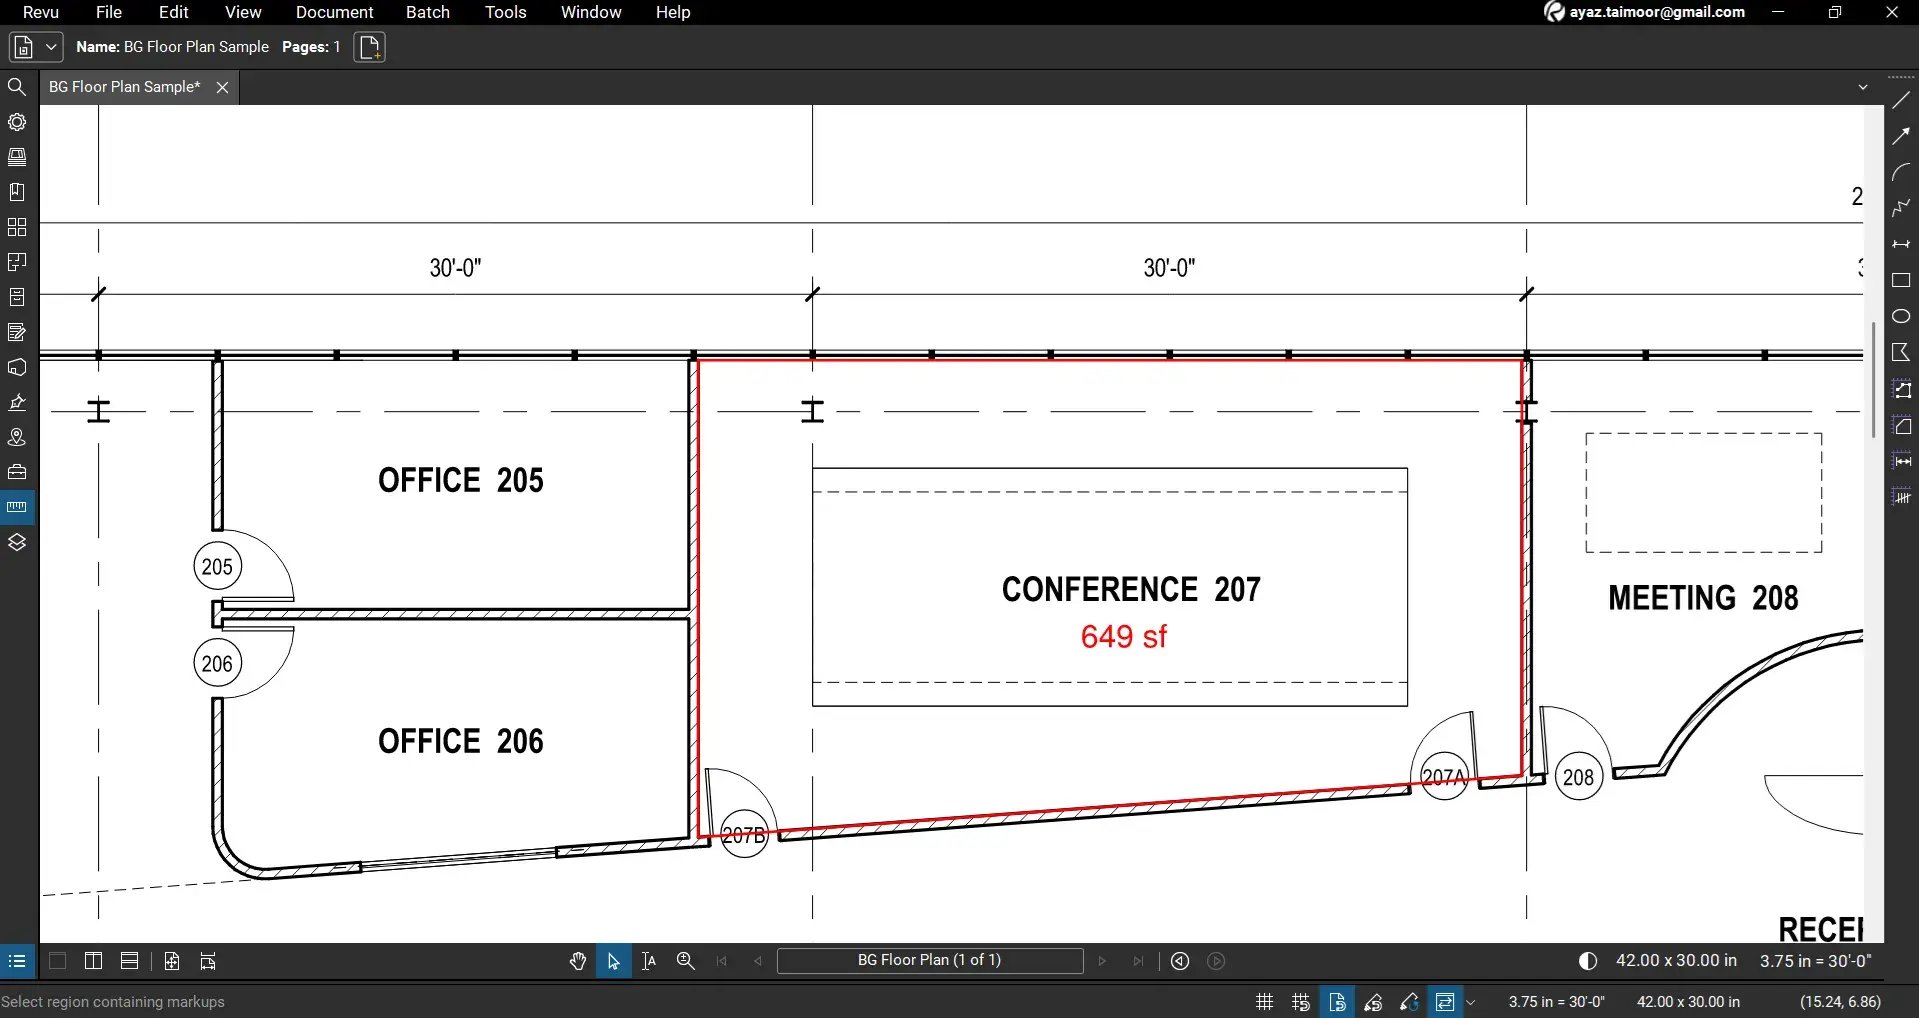The image size is (1919, 1018).
Task: Toggle Snap to Markup
Action: click(1373, 1002)
